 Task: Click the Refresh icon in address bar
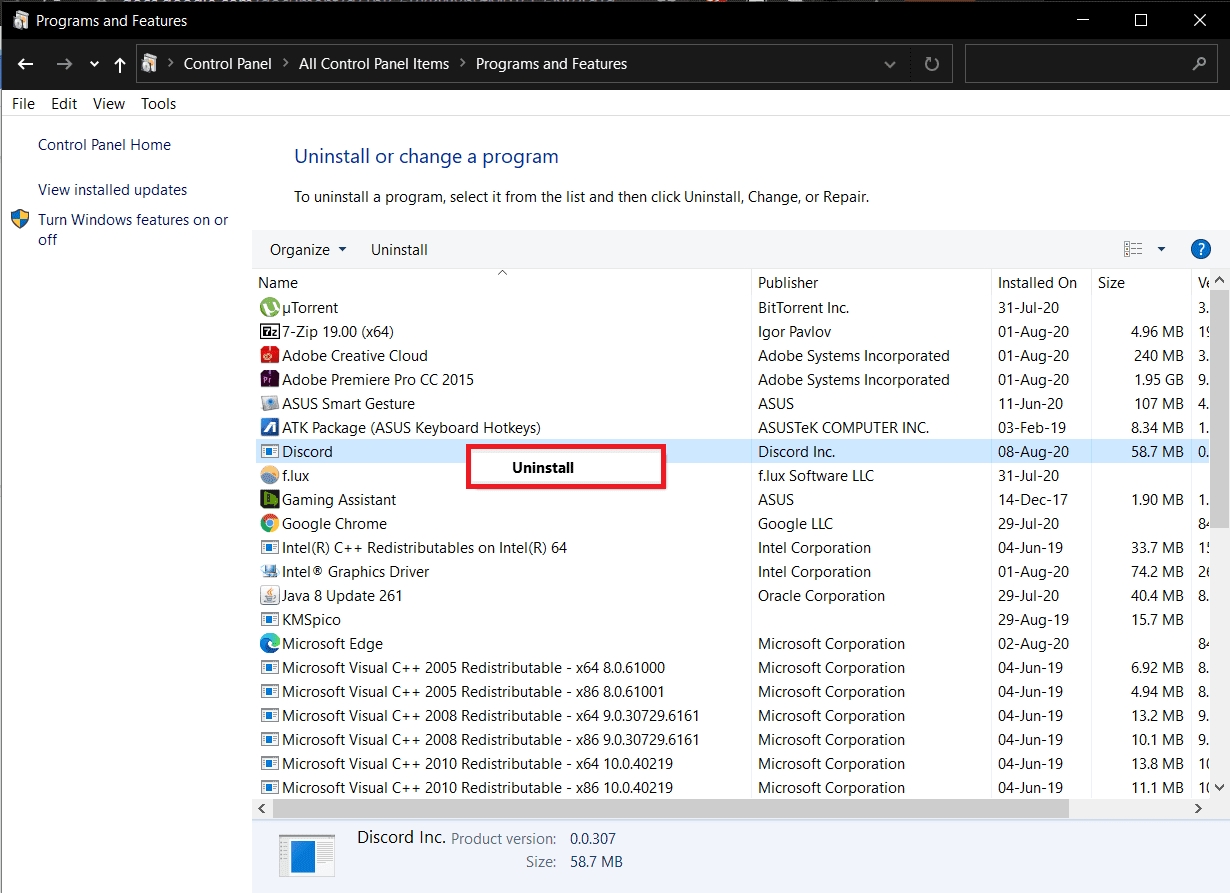[931, 64]
